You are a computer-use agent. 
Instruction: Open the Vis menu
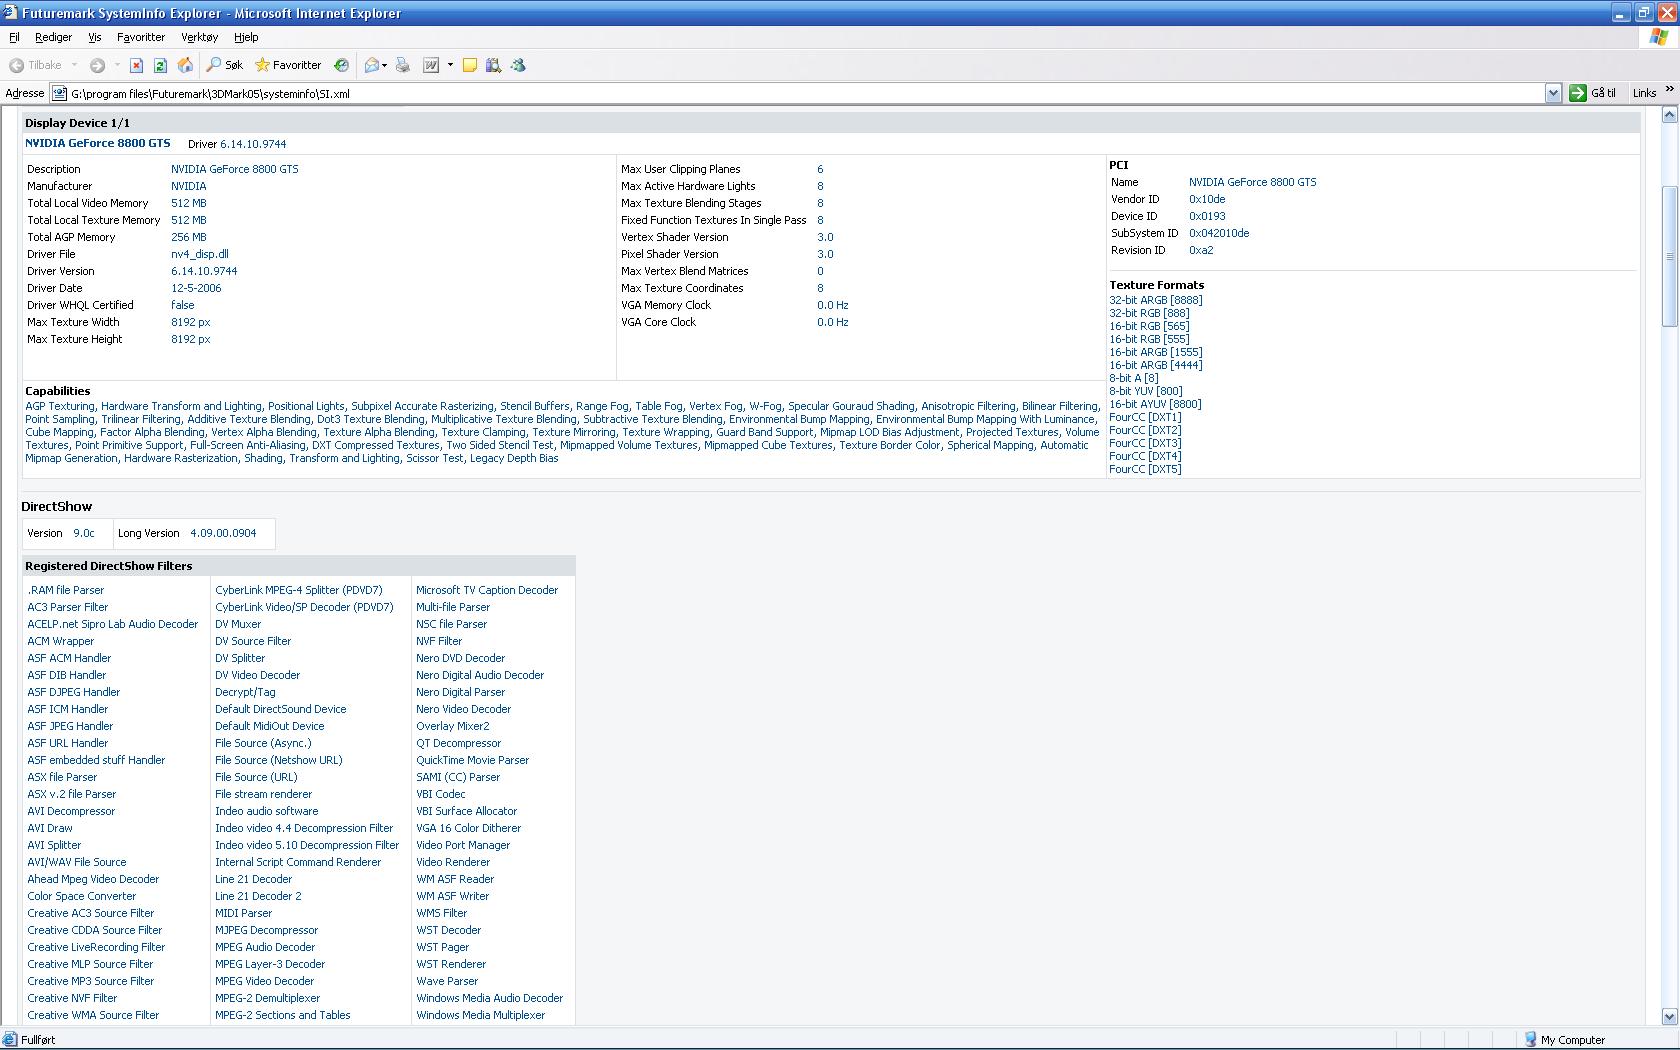(x=95, y=37)
